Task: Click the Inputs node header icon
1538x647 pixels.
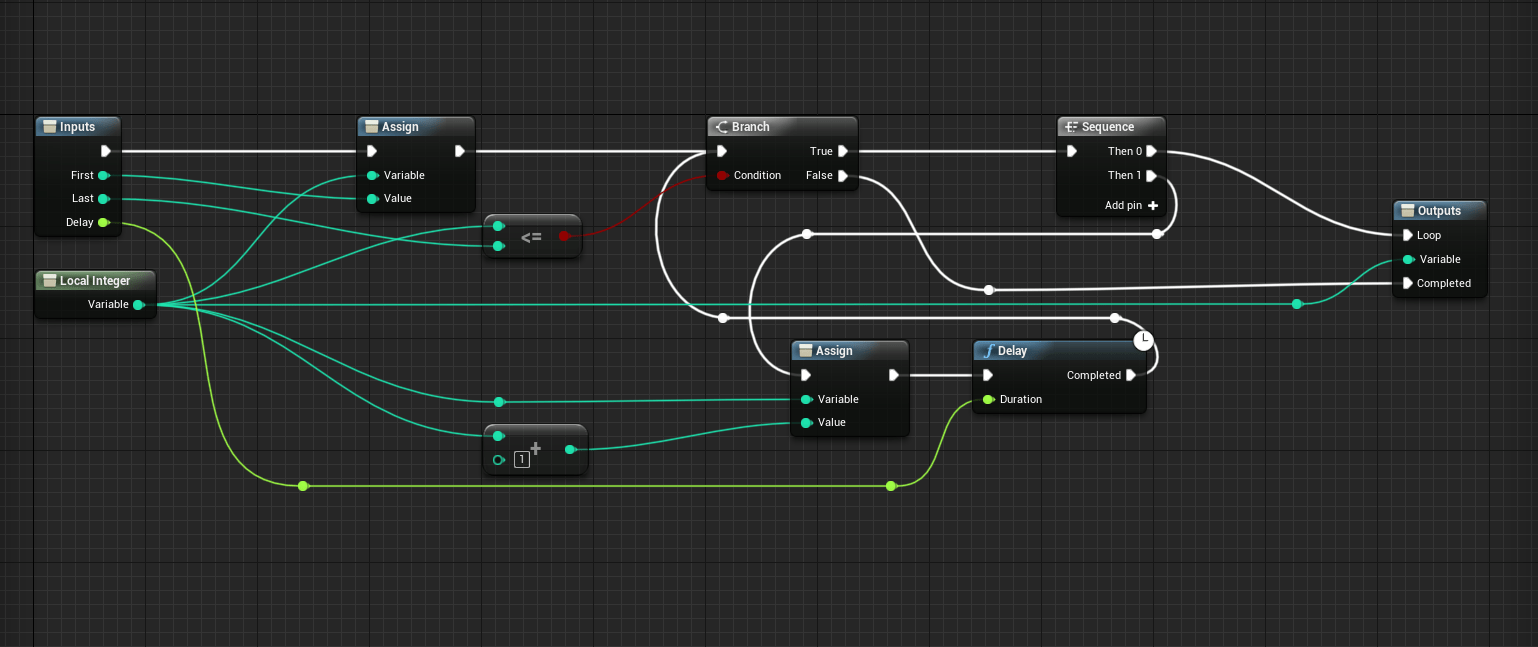Action: pyautogui.click(x=48, y=126)
